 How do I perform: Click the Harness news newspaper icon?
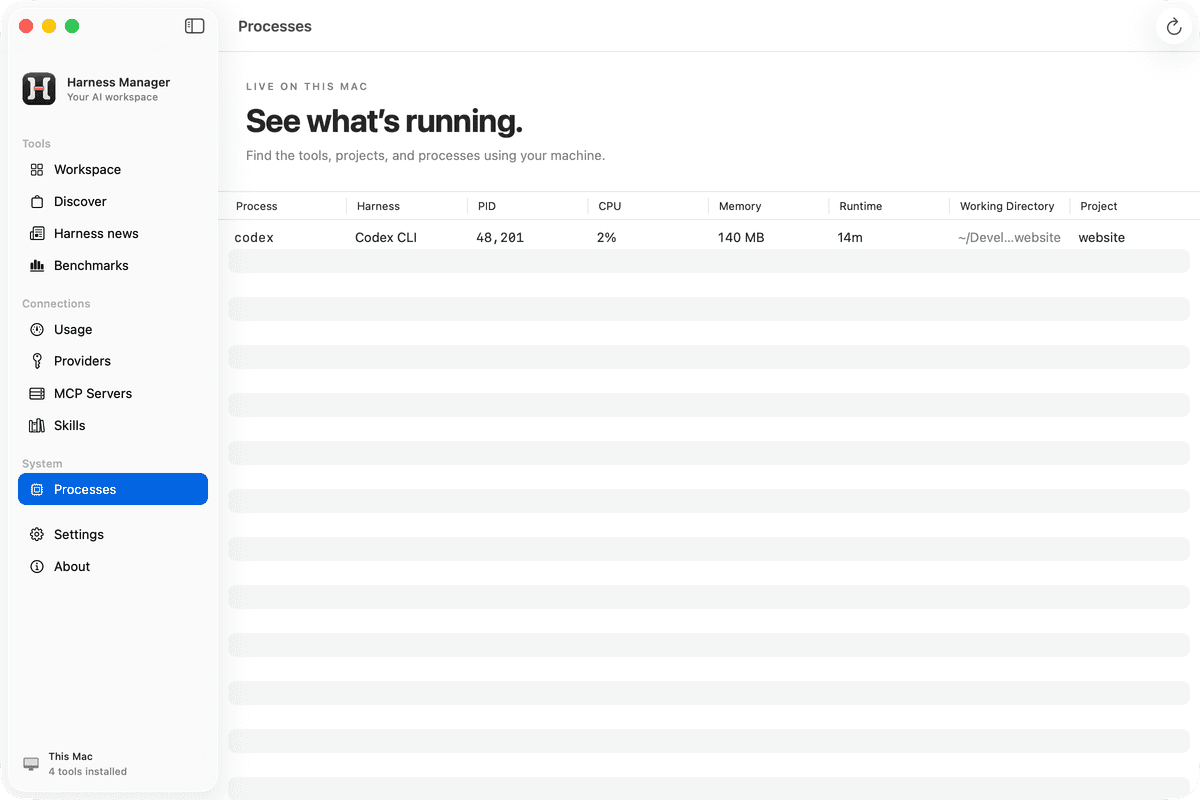tap(37, 234)
